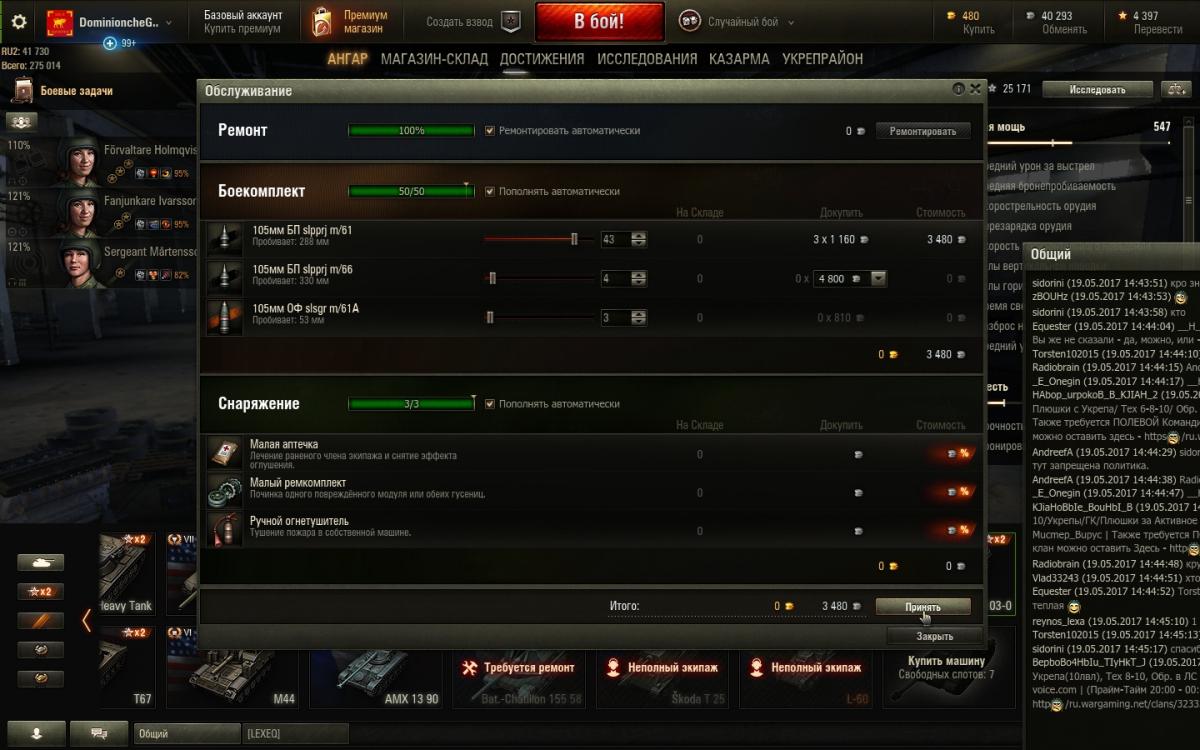
Task: Click the Принять button
Action: pos(923,607)
